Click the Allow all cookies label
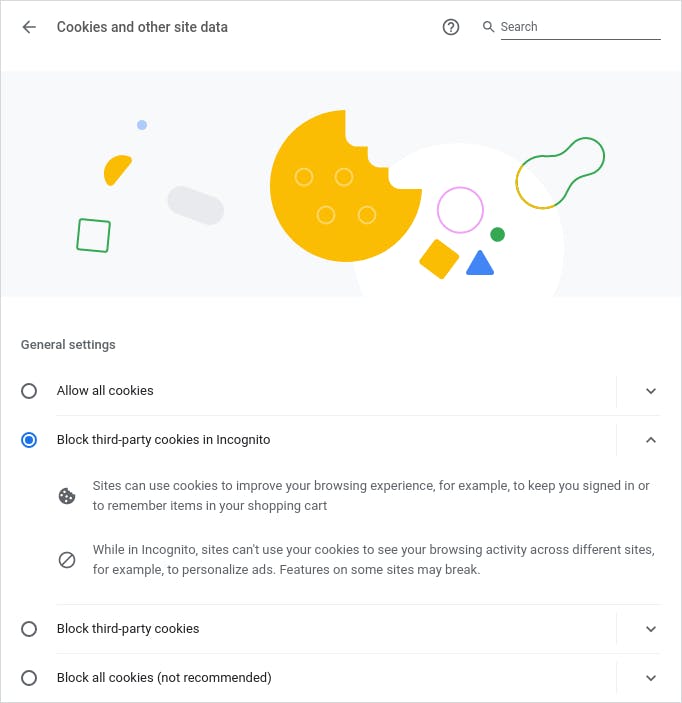Viewport: 682px width, 703px height. (105, 391)
